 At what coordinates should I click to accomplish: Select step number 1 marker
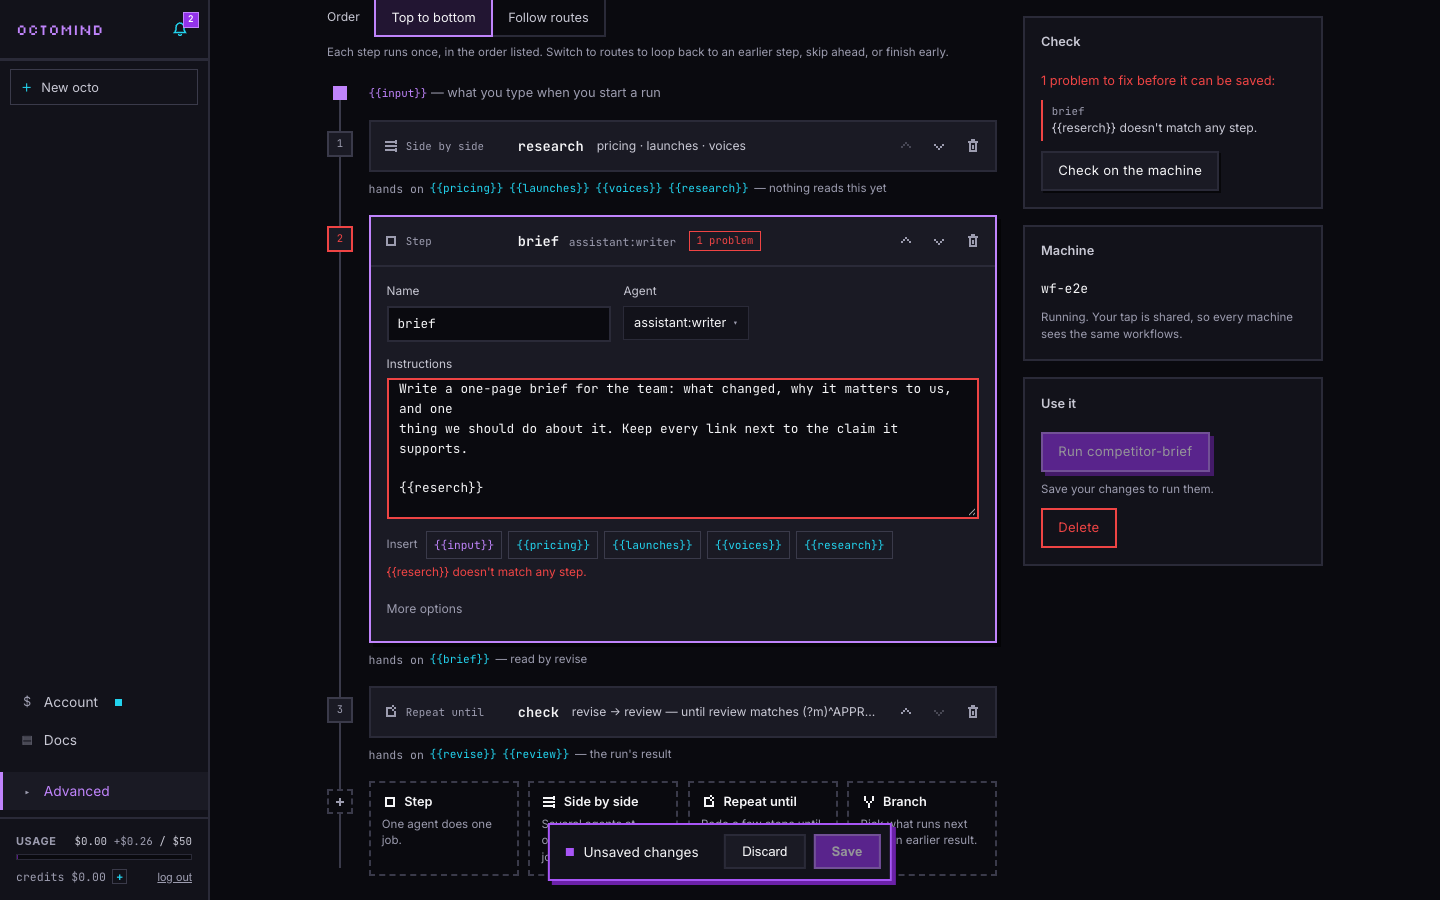[340, 144]
